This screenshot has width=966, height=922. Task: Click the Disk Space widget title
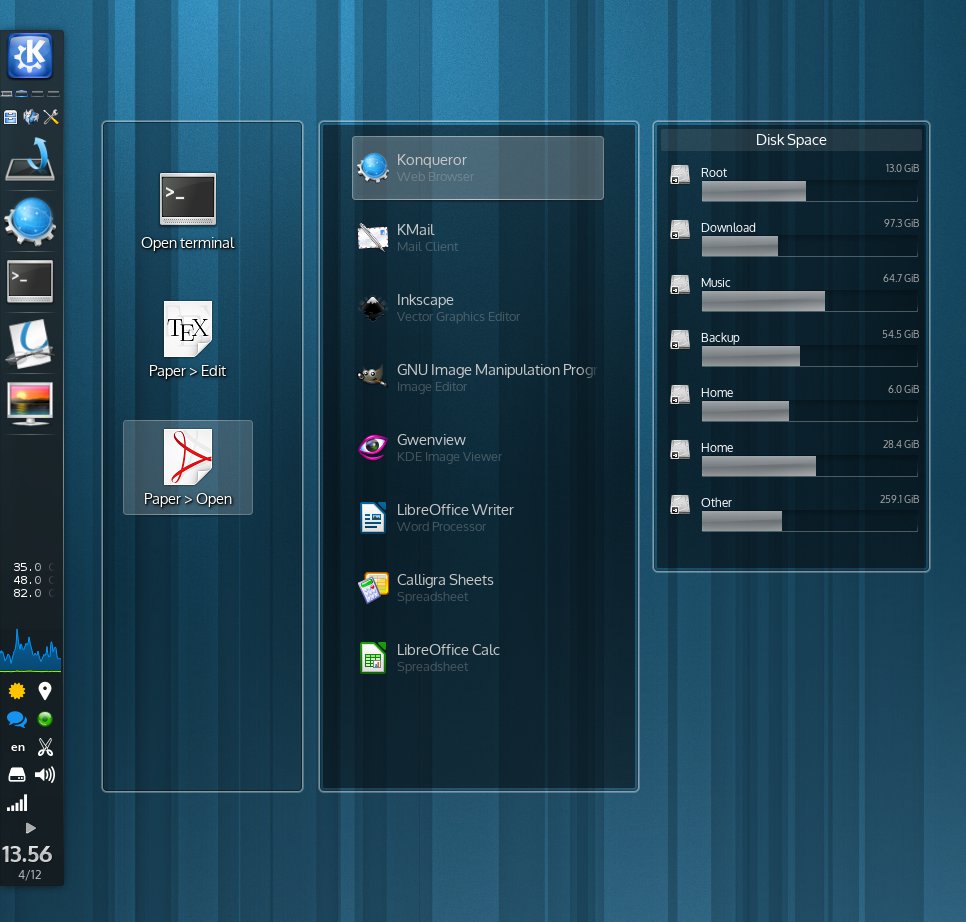(791, 140)
